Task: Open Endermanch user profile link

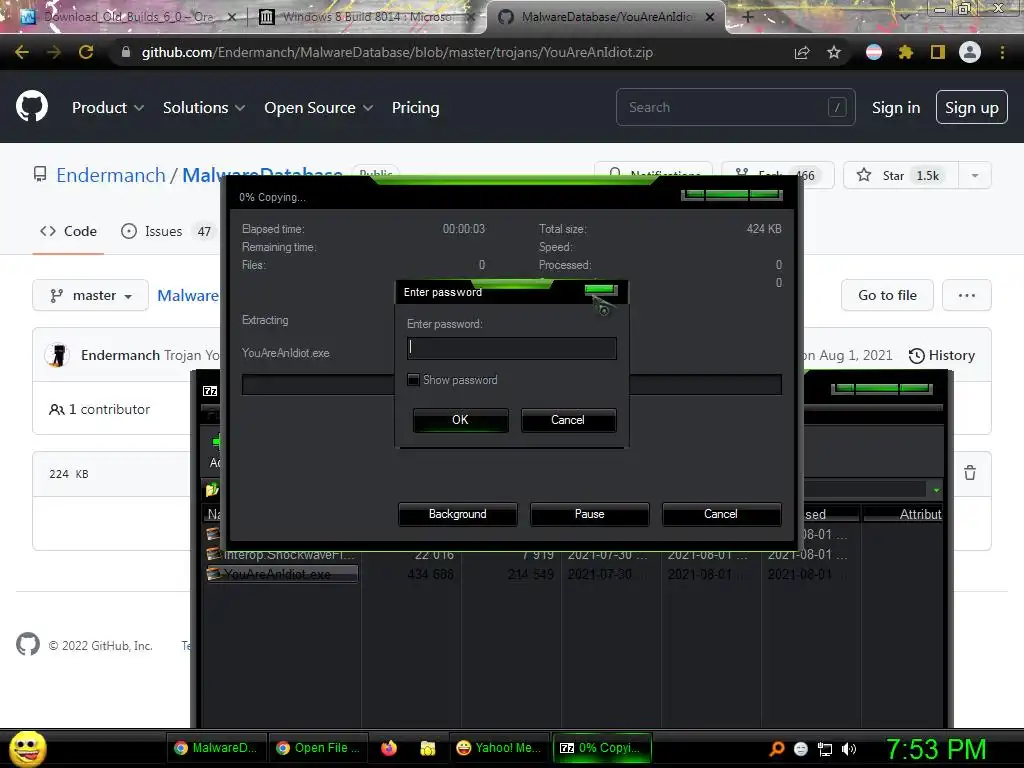Action: click(x=111, y=175)
